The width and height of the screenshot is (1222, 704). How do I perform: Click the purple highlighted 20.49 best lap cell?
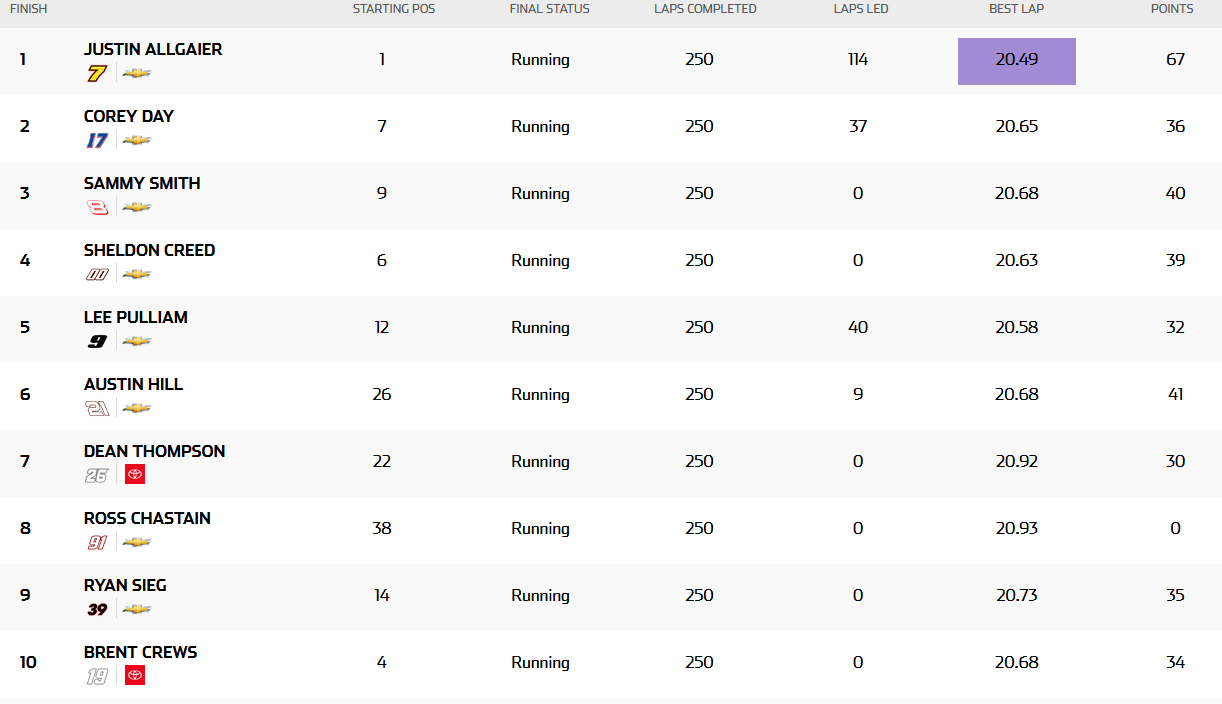pos(1017,61)
